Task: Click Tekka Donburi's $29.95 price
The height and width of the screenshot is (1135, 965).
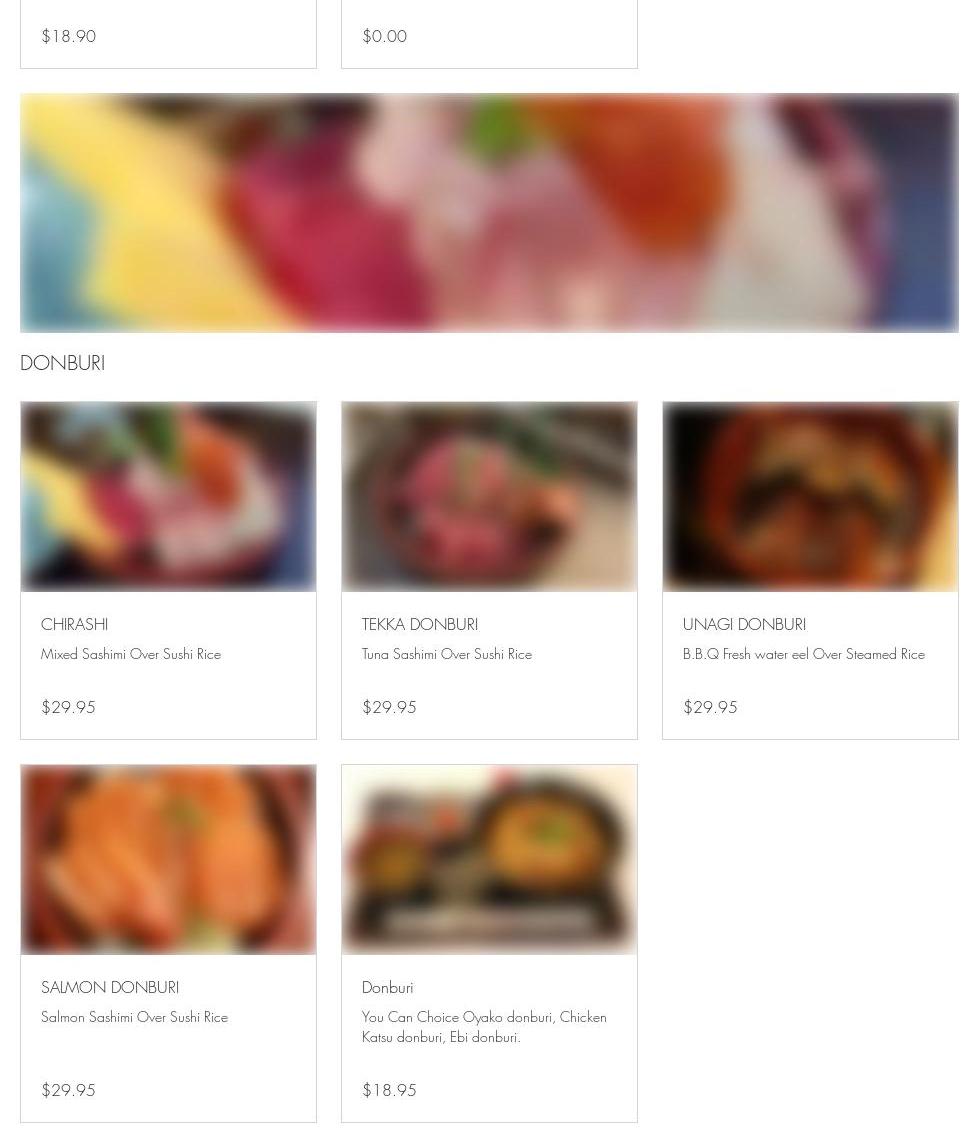Action: pos(389,707)
